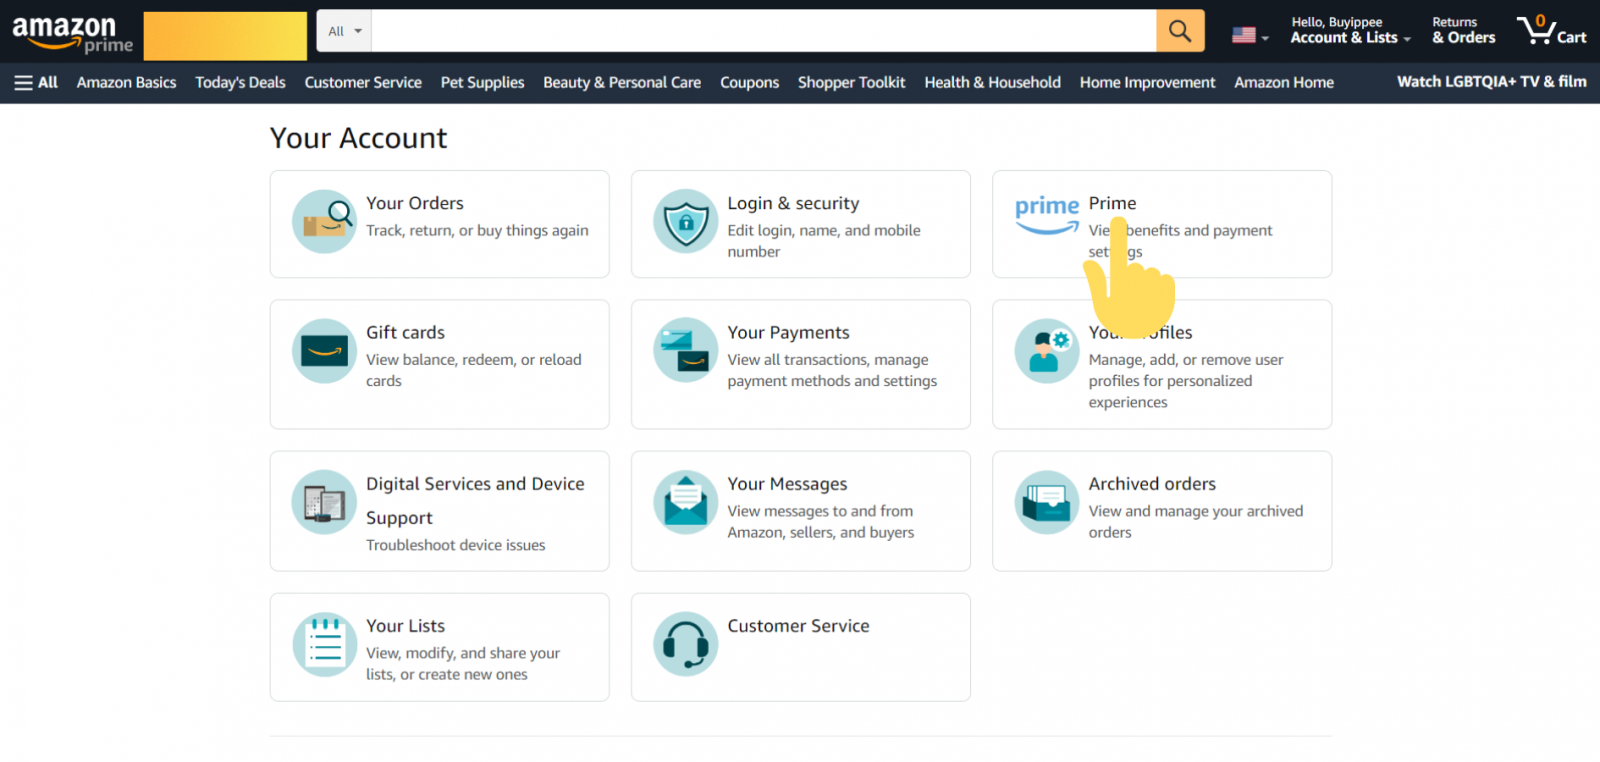Click the Archived orders folder icon
This screenshot has width=1600, height=762.
pyautogui.click(x=1047, y=502)
